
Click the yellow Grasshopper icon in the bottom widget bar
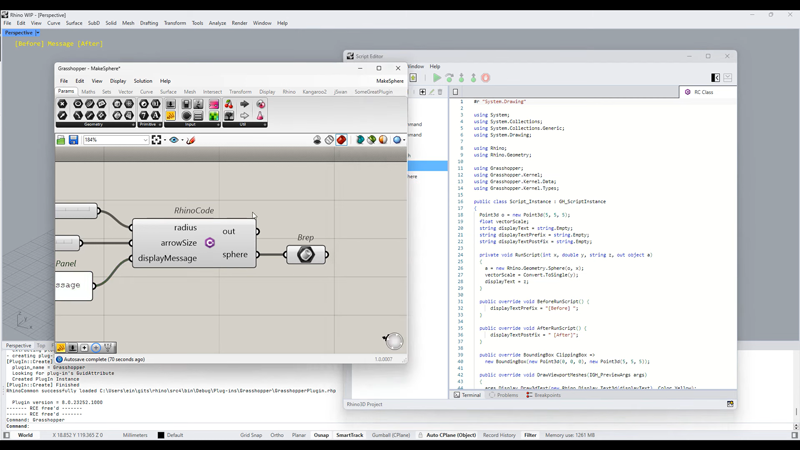[61, 348]
